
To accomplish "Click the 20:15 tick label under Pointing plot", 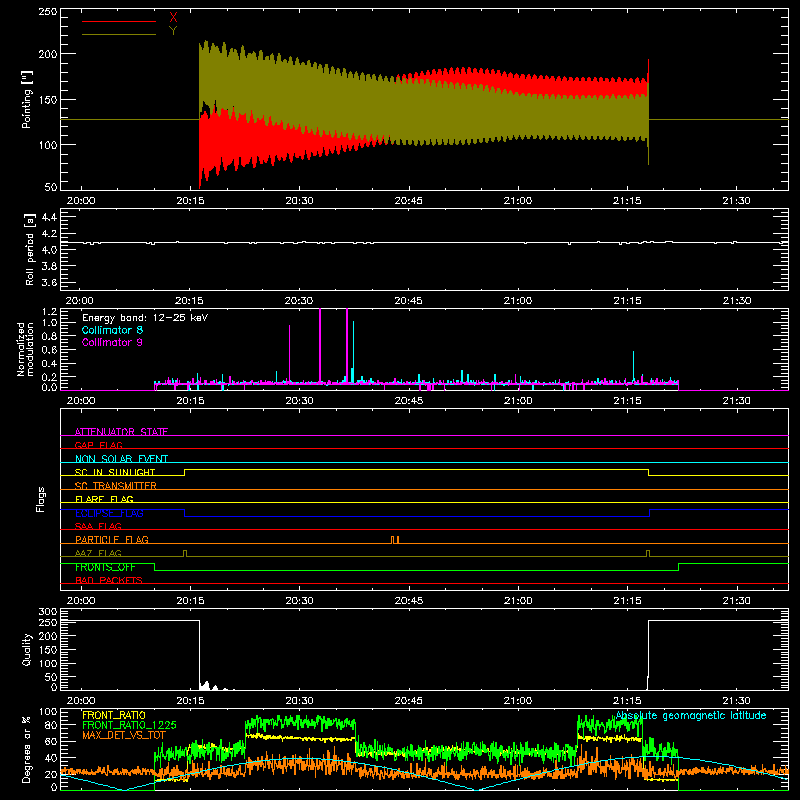I will click(190, 201).
